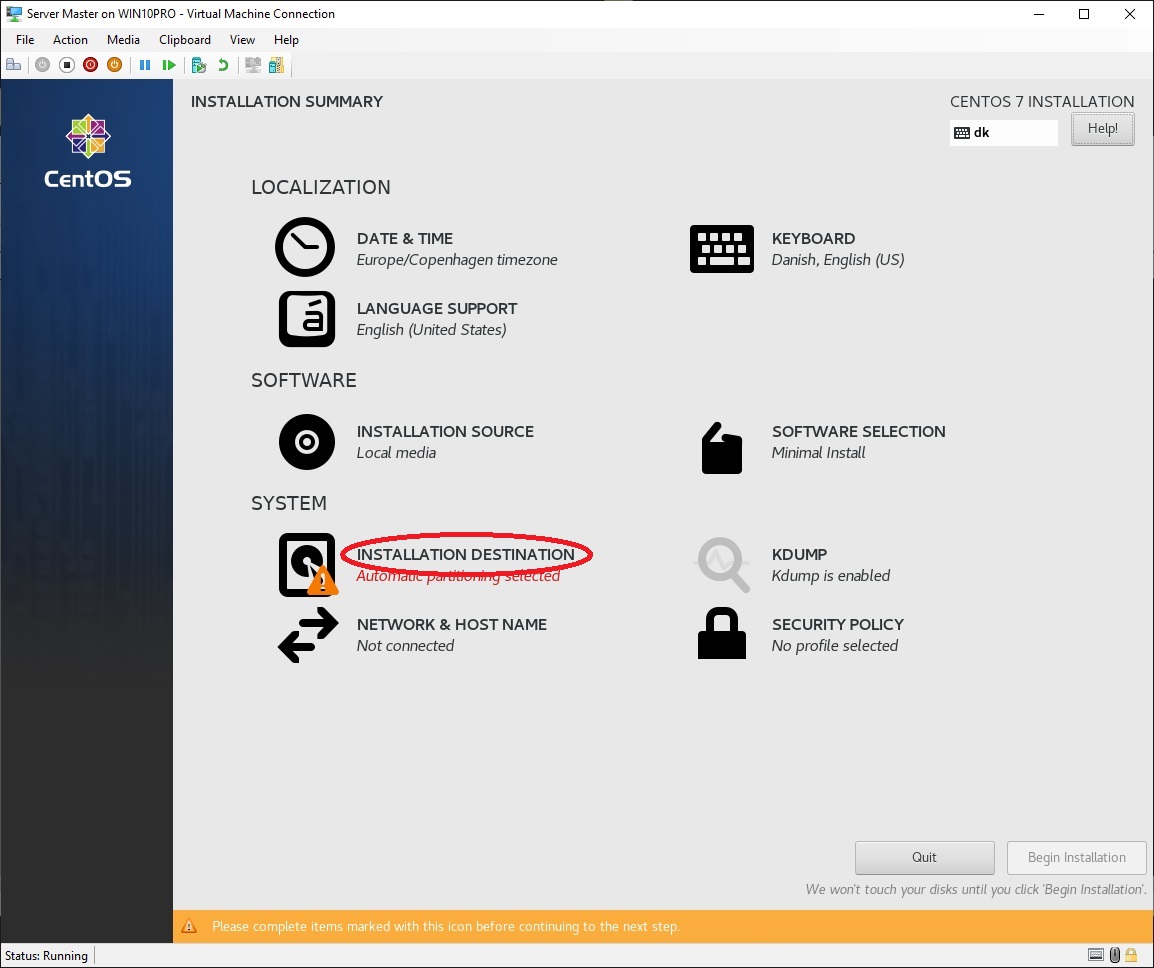Screen dimensions: 1154x968
Task: Click 'No profile selected' text
Action: point(835,646)
